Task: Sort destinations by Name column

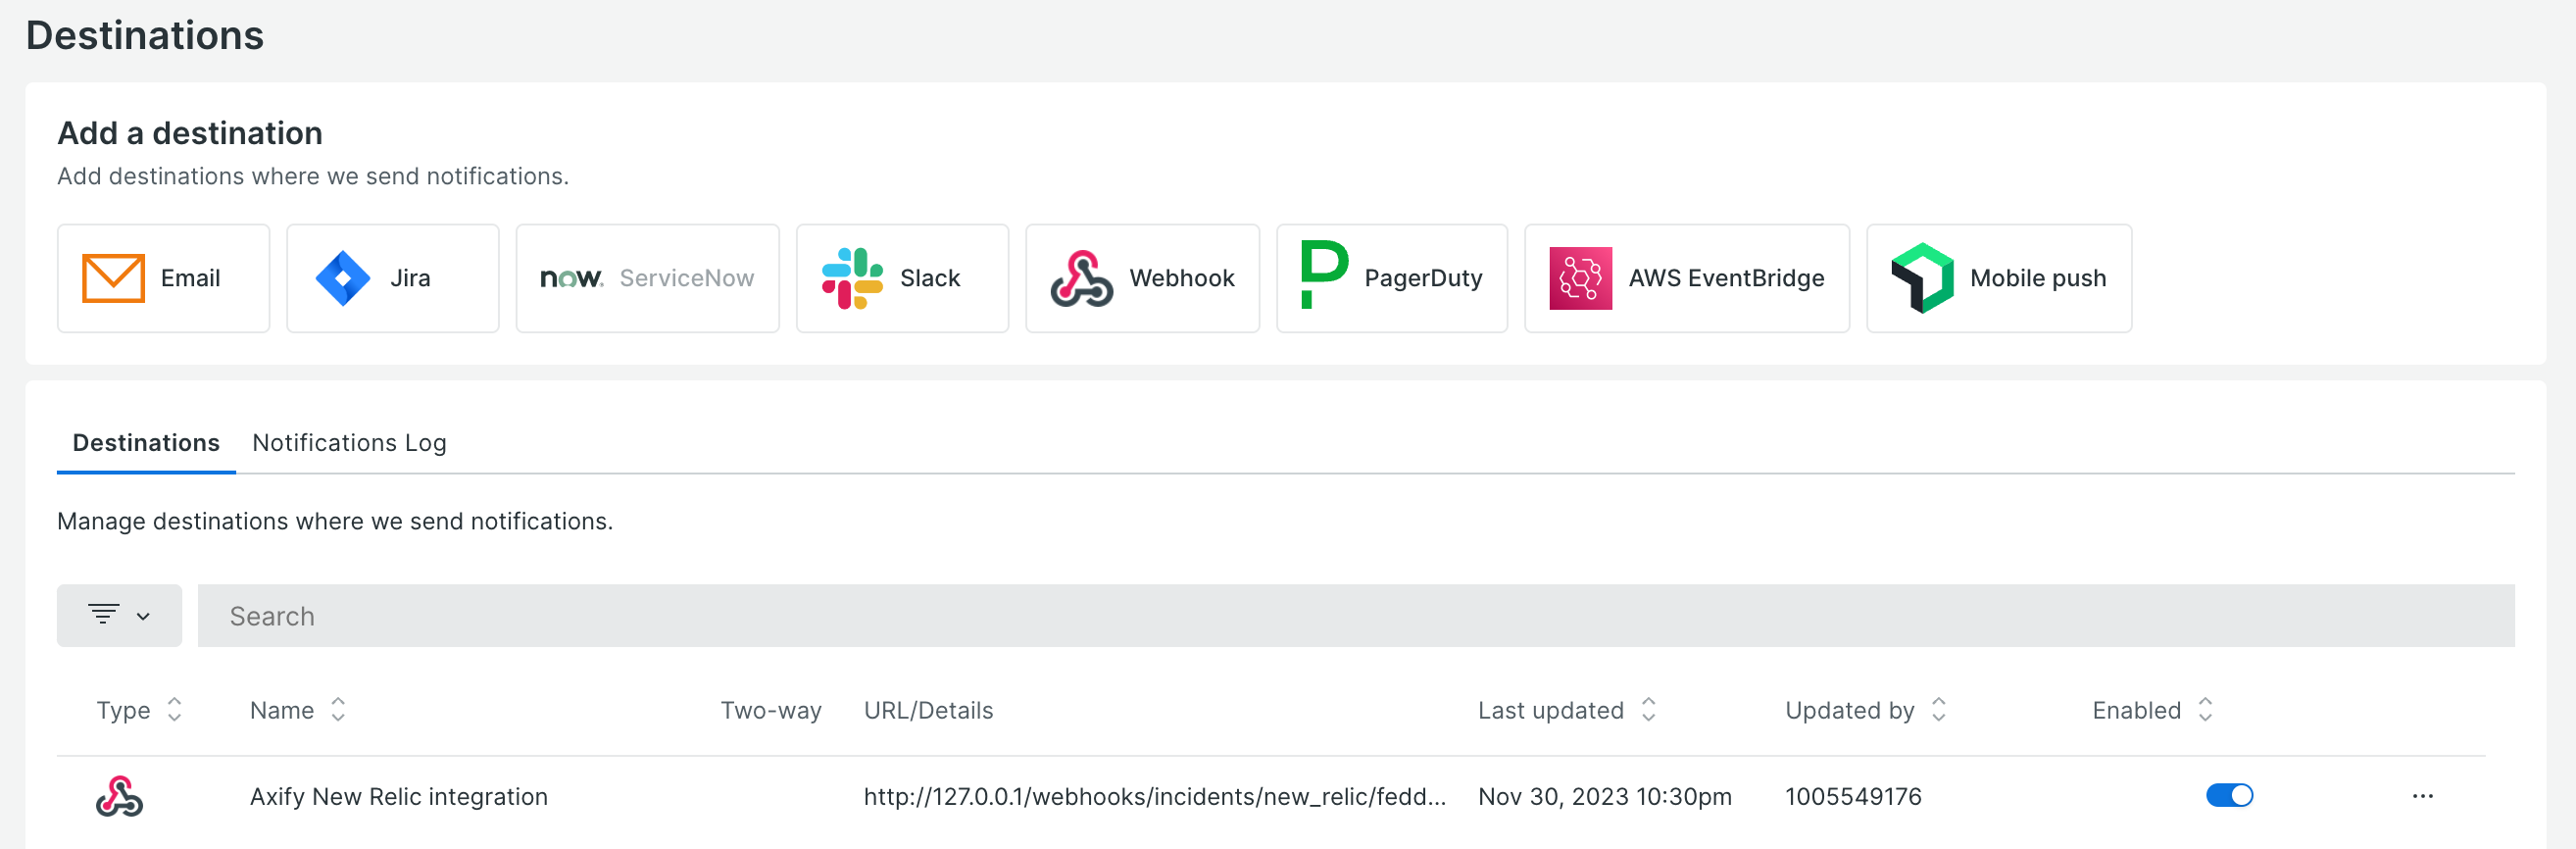Action: [338, 710]
